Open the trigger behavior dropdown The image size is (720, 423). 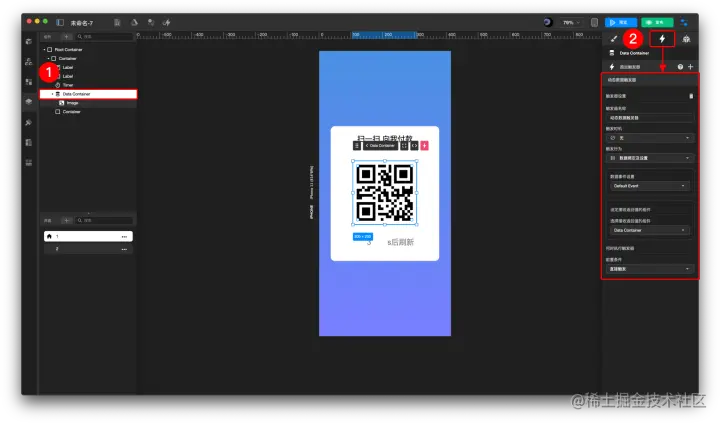pyautogui.click(x=649, y=158)
